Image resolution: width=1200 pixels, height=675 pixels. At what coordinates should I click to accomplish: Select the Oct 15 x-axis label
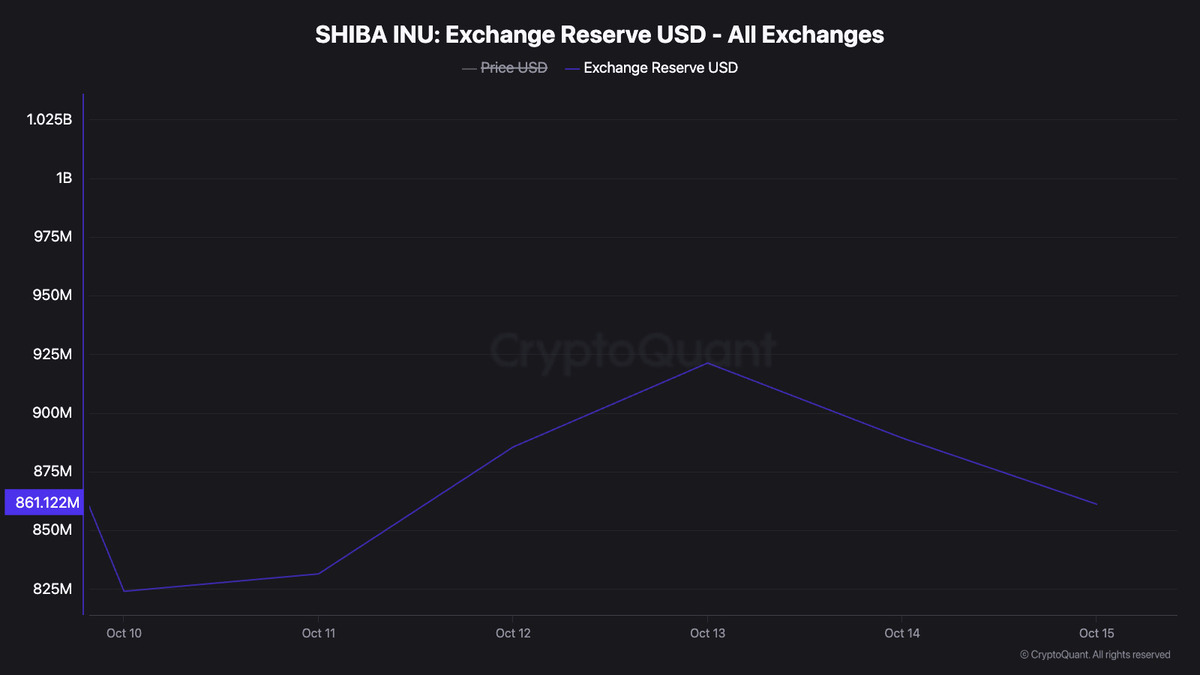[x=1096, y=633]
